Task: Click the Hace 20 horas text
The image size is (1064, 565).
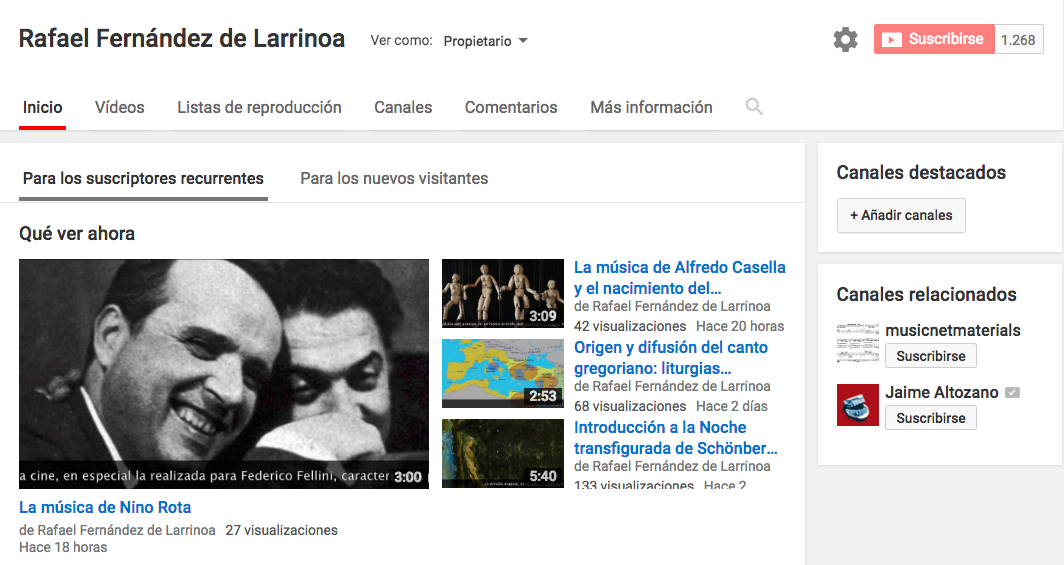Action: click(x=740, y=326)
